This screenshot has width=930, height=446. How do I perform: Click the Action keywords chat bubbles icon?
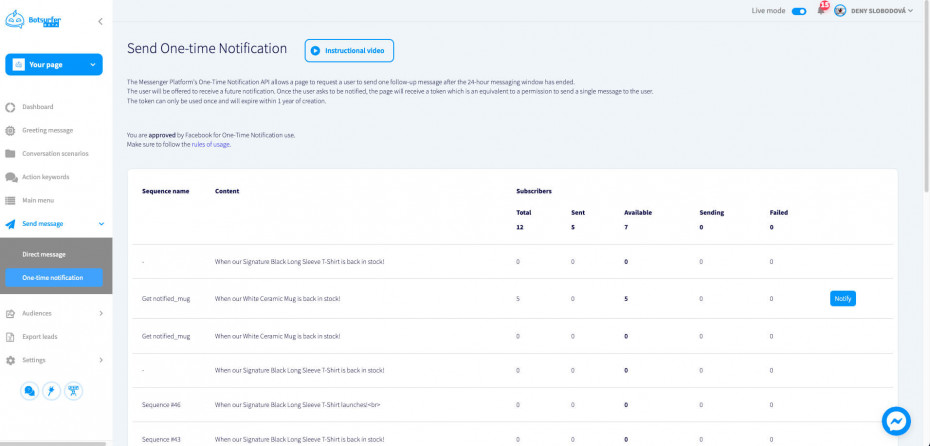pyautogui.click(x=11, y=177)
